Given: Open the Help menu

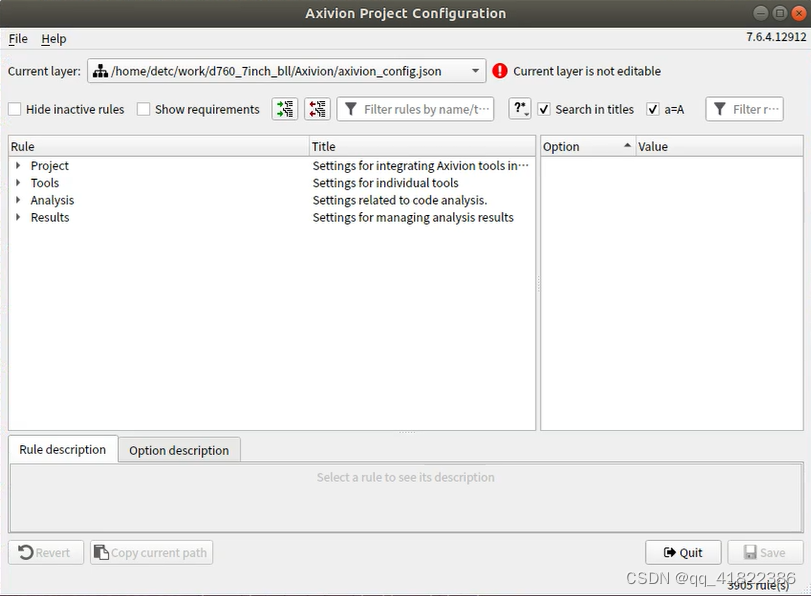Looking at the screenshot, I should 54,39.
